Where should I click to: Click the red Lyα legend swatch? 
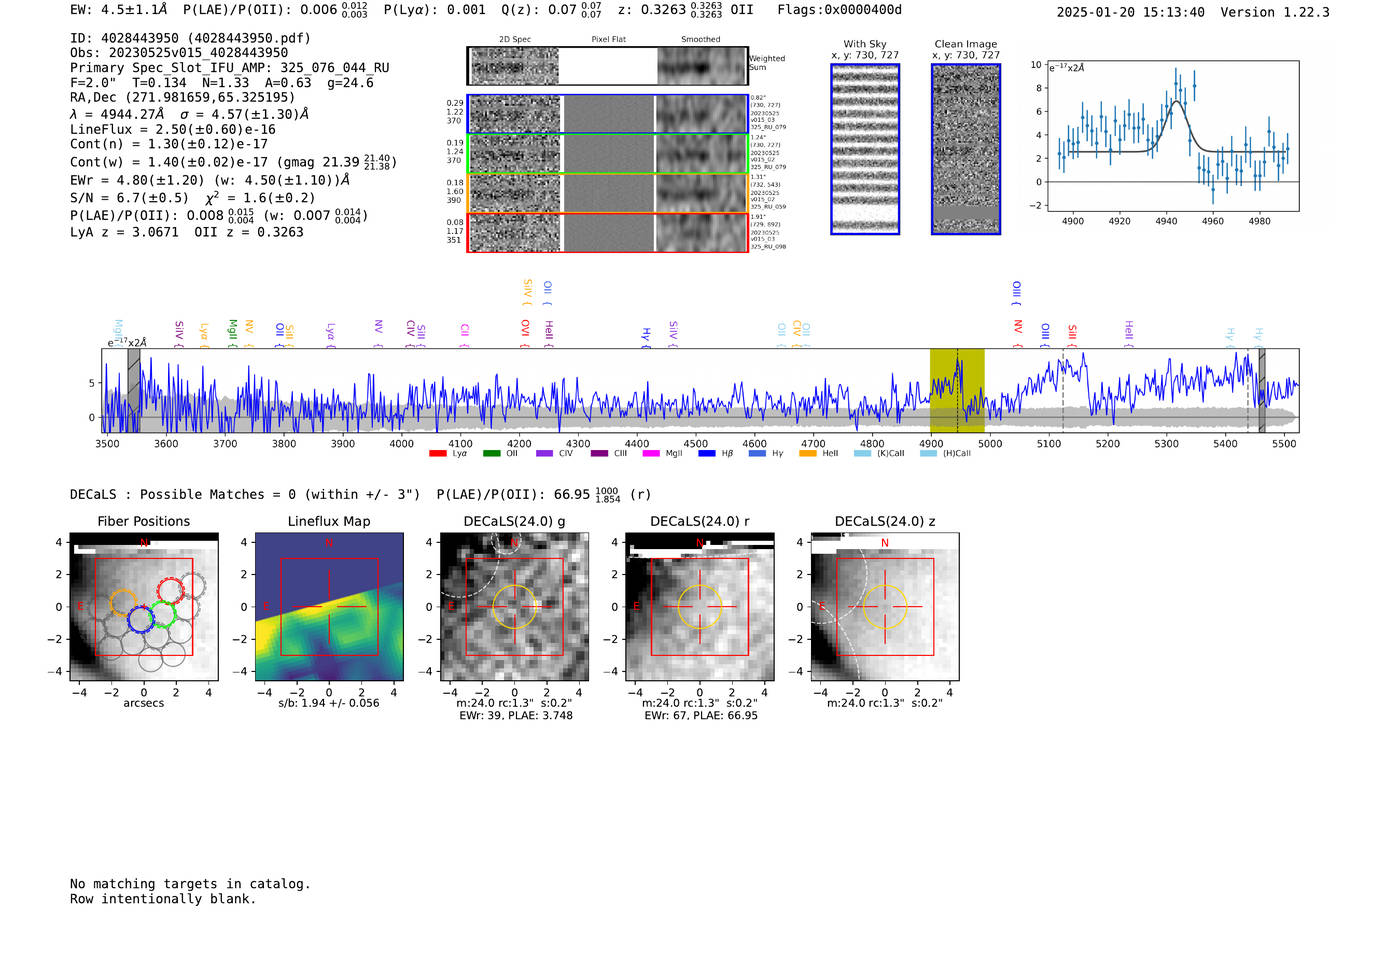437,454
